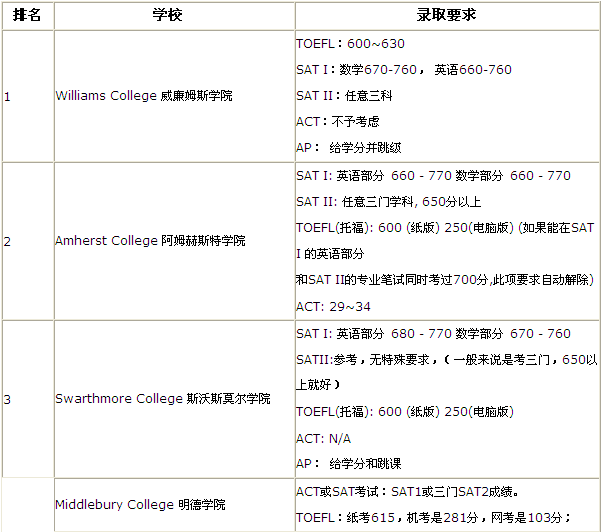Screen dimensions: 603x532
Task: Click the text ACT: N/A
Action: (323, 439)
